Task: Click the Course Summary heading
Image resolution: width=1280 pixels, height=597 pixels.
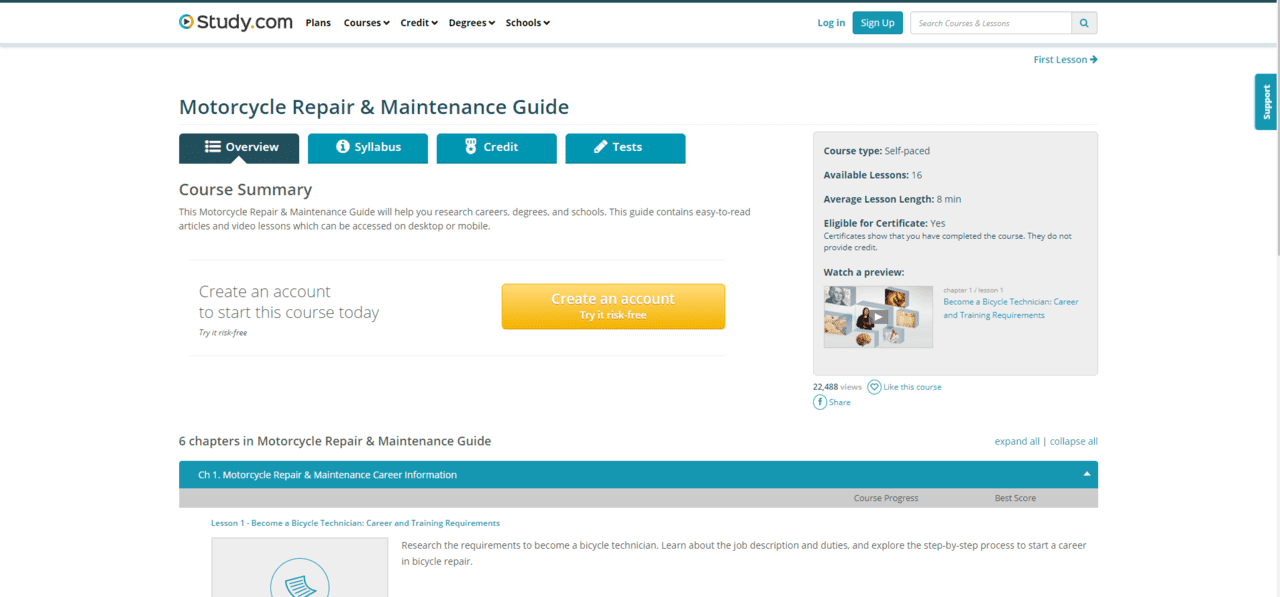Action: 245,190
